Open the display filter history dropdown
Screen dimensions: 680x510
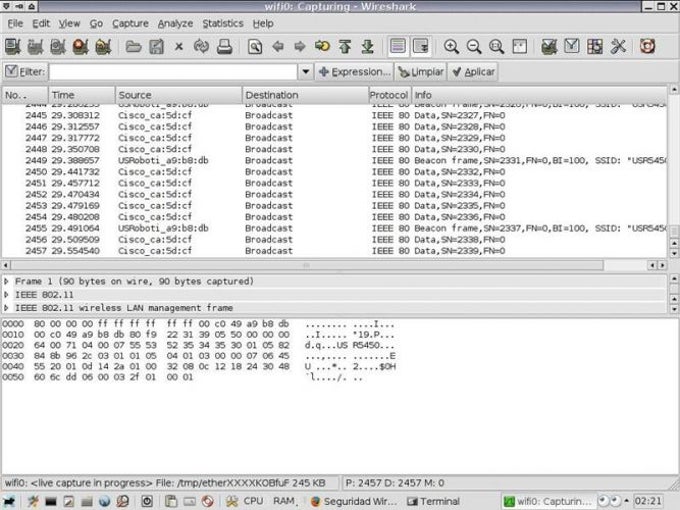[305, 72]
